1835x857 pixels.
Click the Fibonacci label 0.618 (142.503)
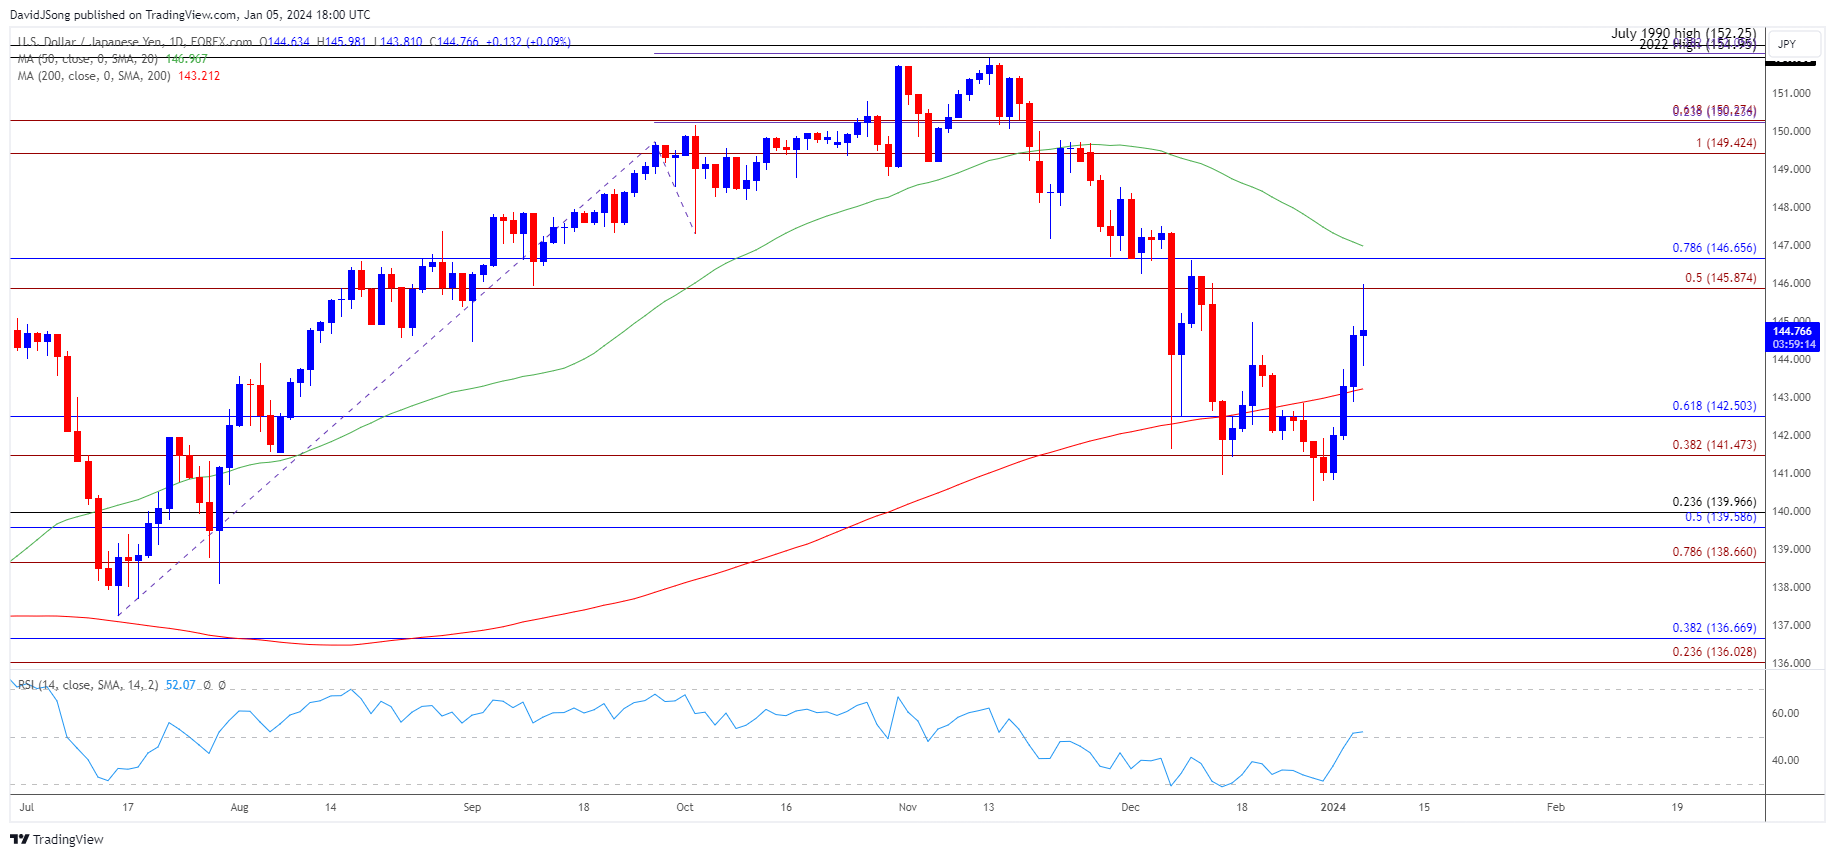(x=1714, y=406)
